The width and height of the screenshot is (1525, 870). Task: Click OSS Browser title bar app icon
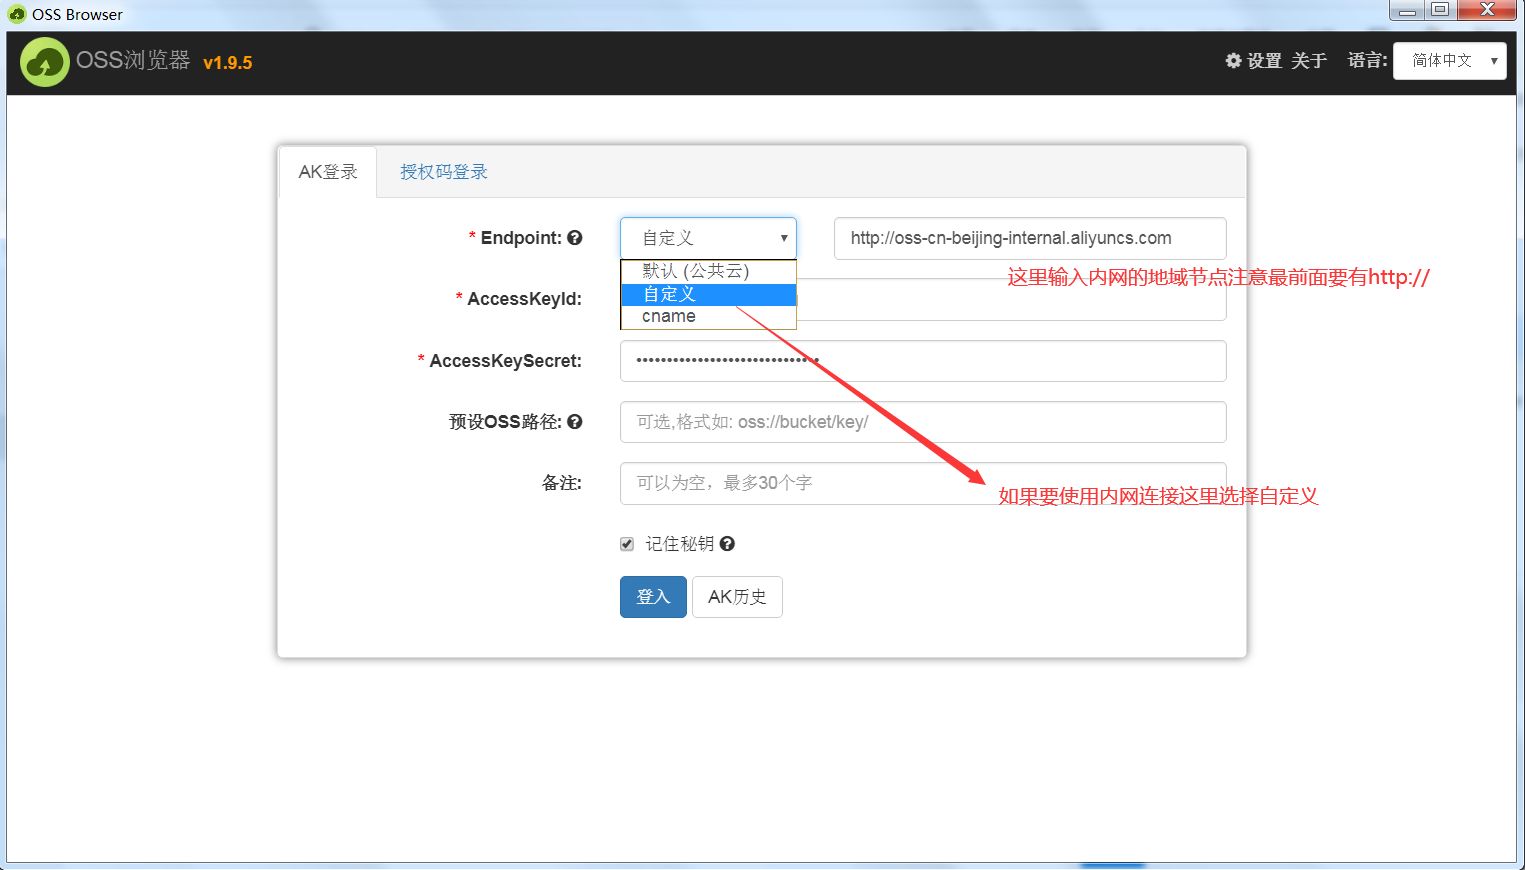[x=16, y=14]
